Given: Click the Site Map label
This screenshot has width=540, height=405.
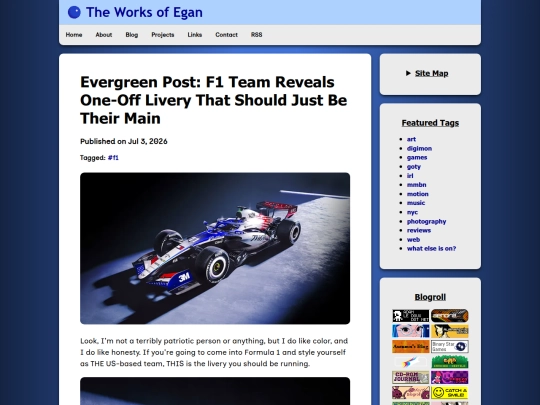Looking at the screenshot, I should click(x=432, y=73).
